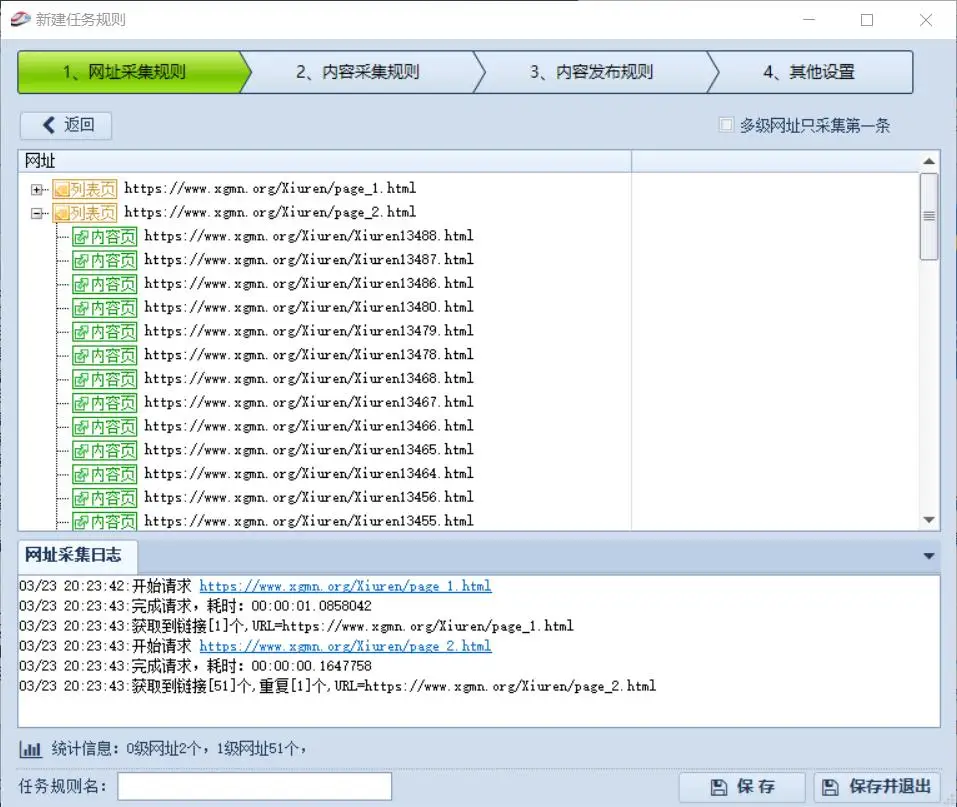Image resolution: width=957 pixels, height=807 pixels.
Task: Select URL Xiuren13468.html row text
Action: click(x=309, y=379)
